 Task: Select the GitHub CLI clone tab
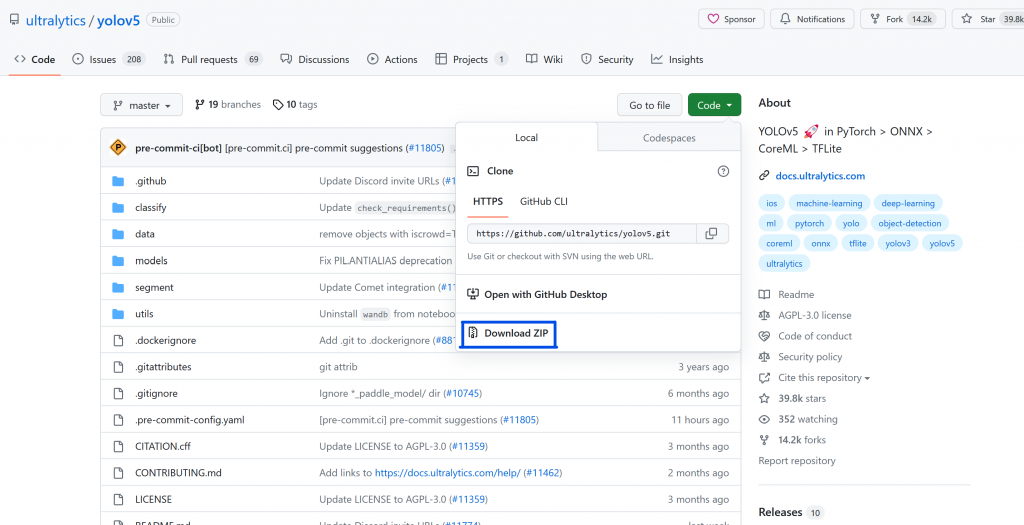click(x=543, y=201)
